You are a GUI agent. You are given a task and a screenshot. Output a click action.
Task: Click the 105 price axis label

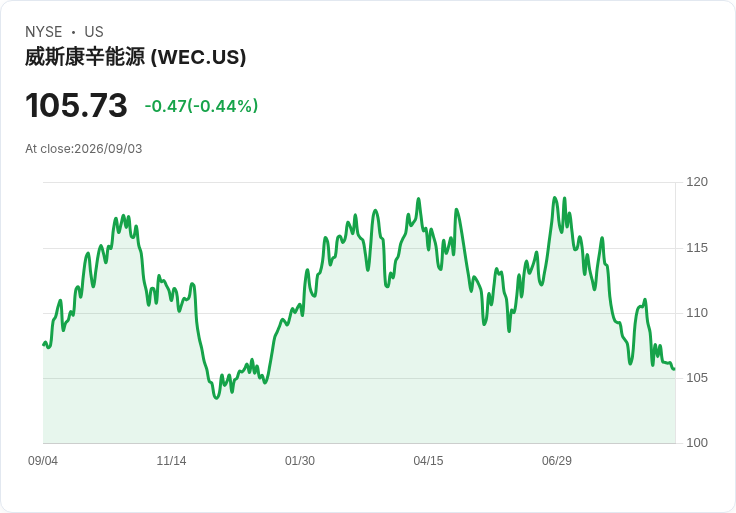pyautogui.click(x=697, y=378)
